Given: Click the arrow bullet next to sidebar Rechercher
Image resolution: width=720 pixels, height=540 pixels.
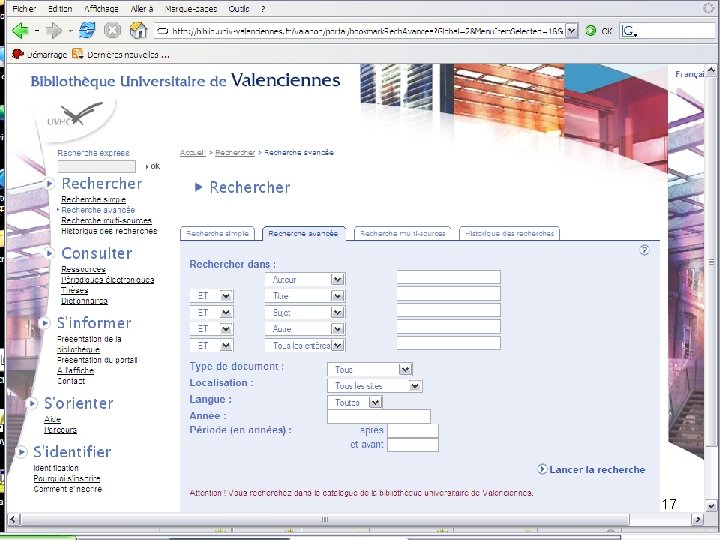Looking at the screenshot, I should point(49,184).
